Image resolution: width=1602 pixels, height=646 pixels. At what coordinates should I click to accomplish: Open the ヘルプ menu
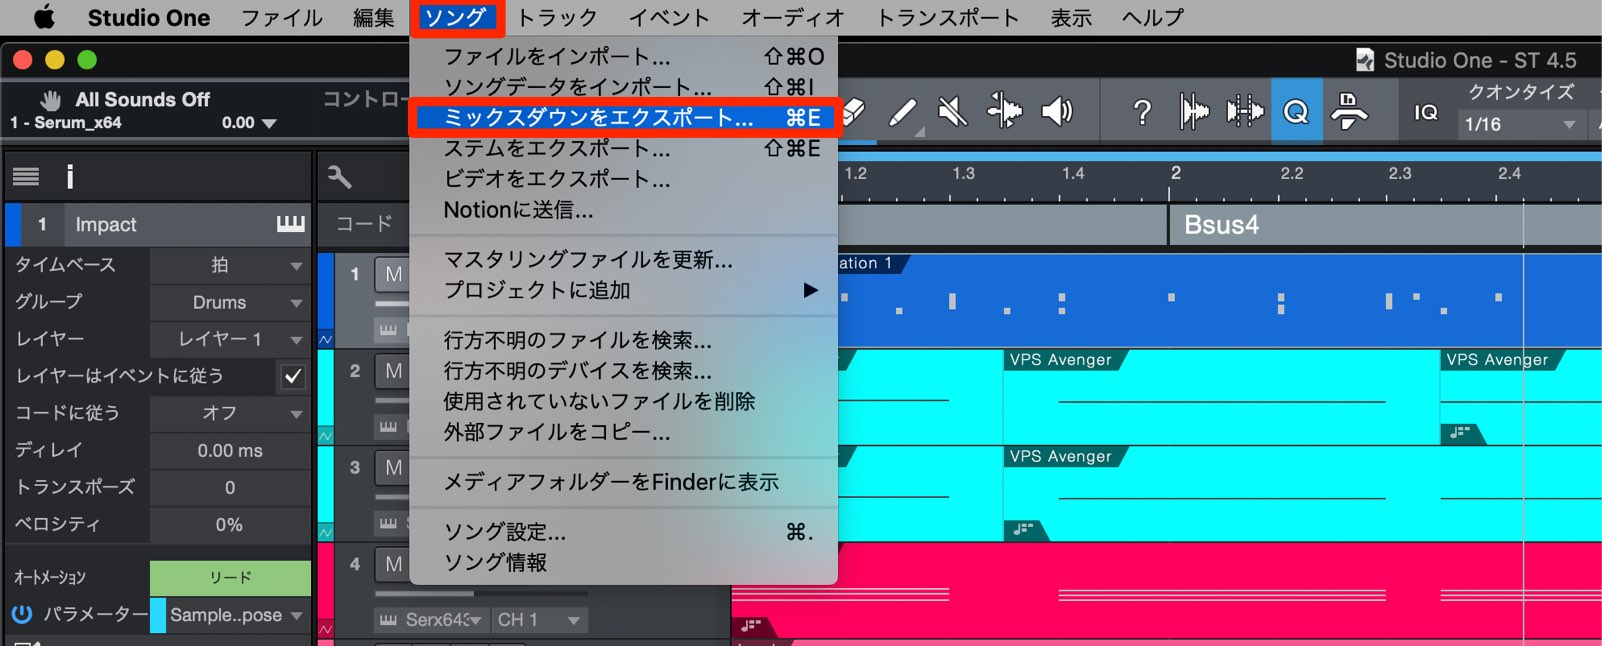1153,17
